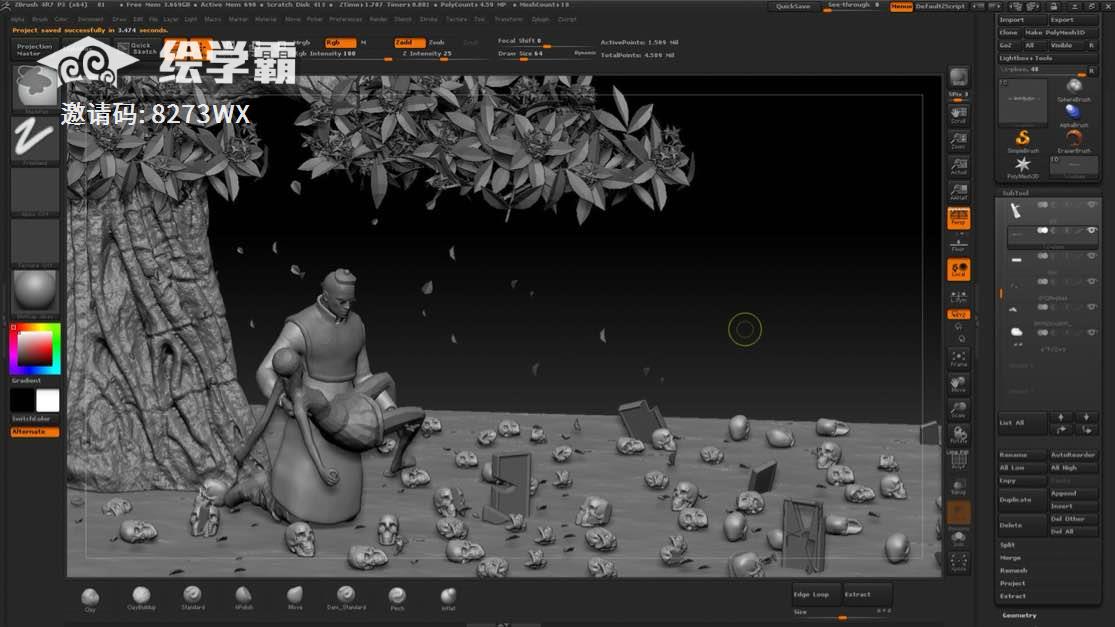Select the hPolish brush
The width and height of the screenshot is (1115, 627).
pos(243,599)
